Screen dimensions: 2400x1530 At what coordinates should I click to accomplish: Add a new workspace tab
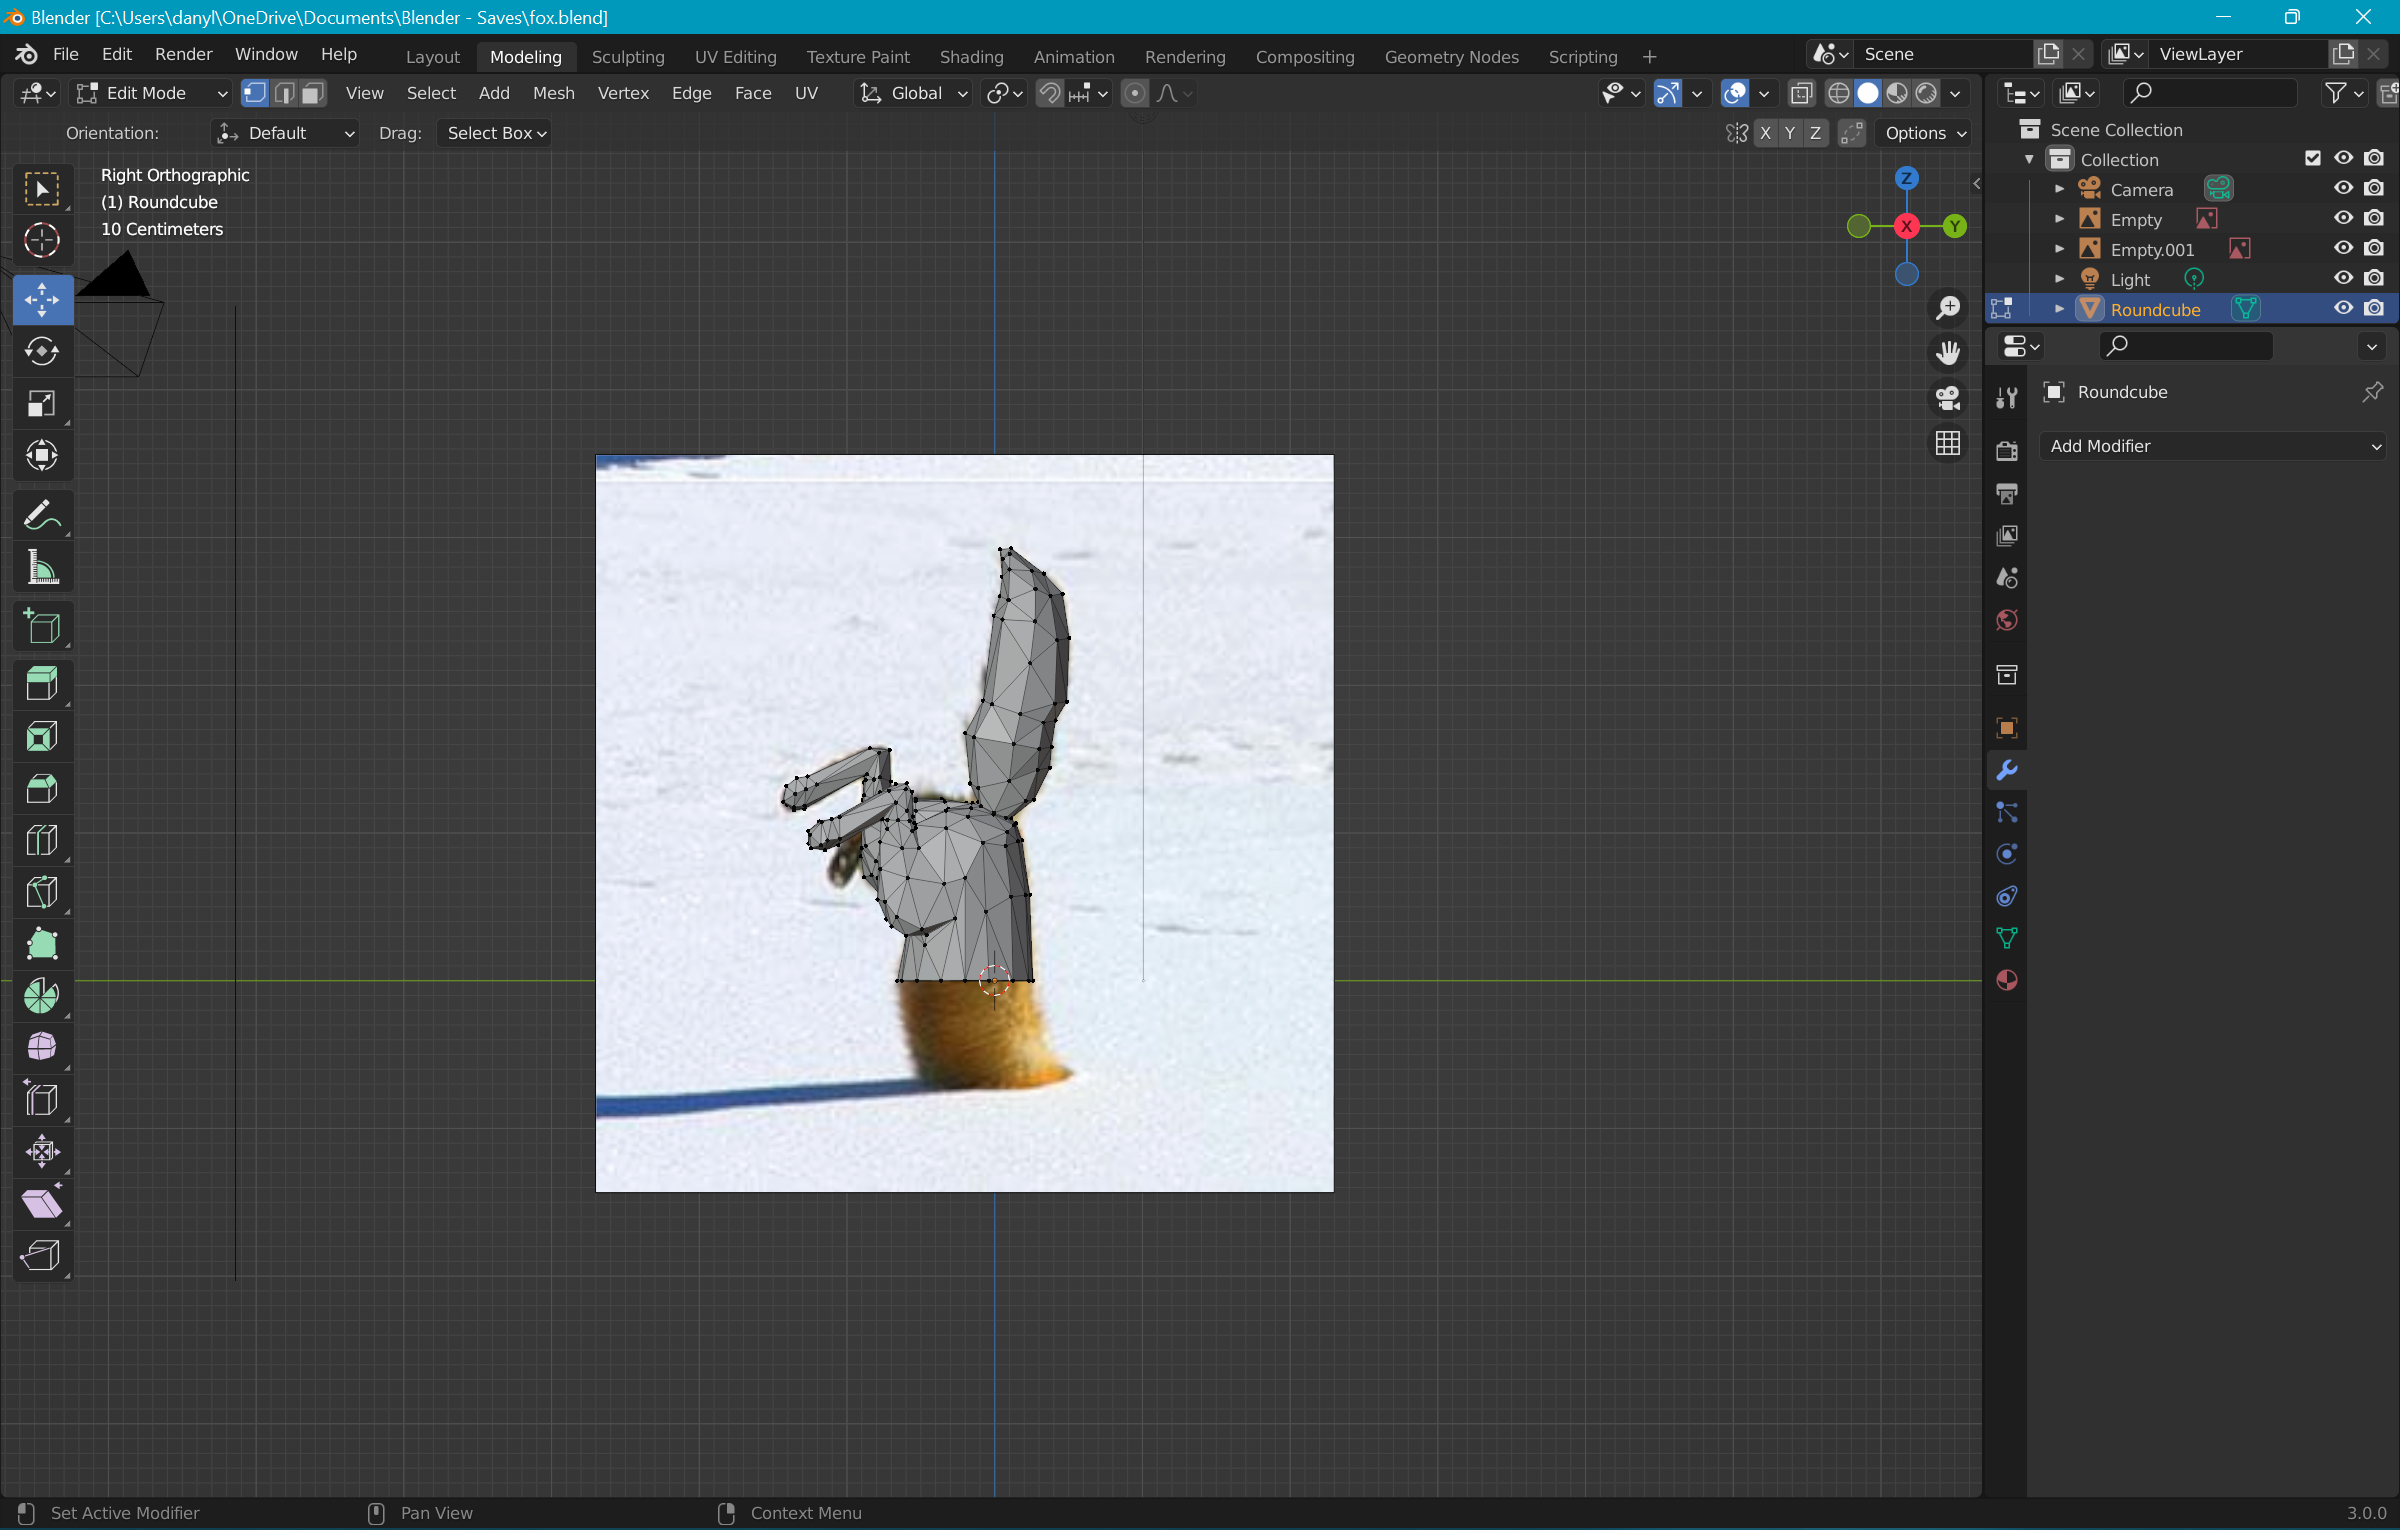1649,57
